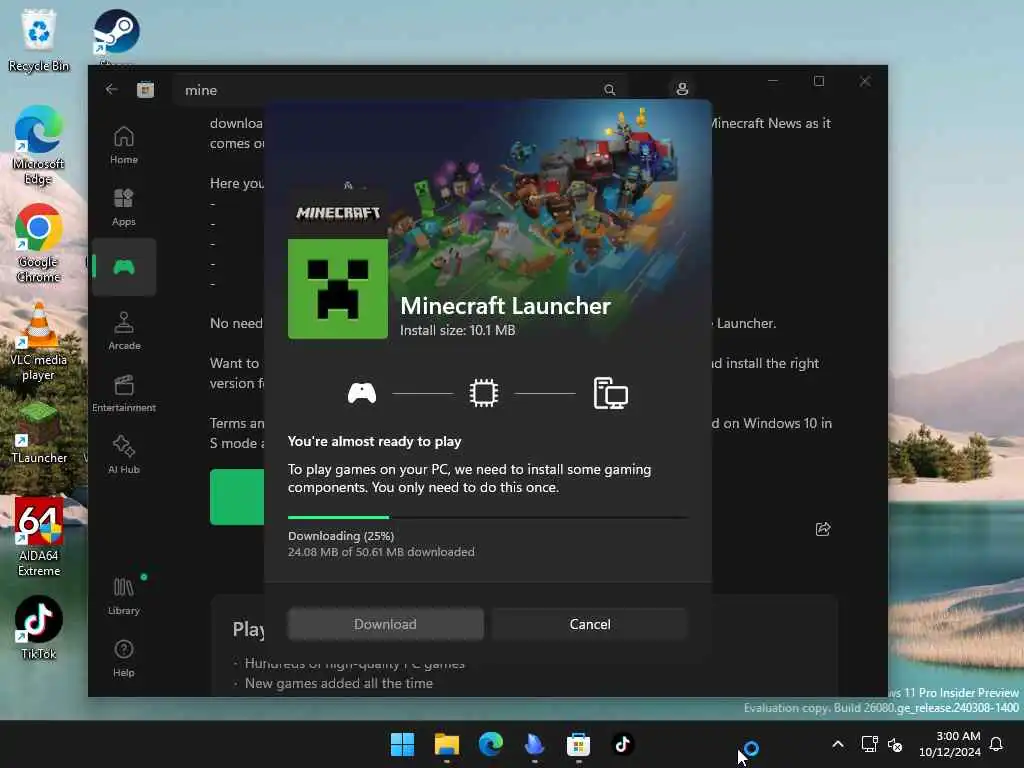This screenshot has height=768, width=1024.
Task: Expand the hidden system tray icons chevron
Action: click(x=838, y=744)
